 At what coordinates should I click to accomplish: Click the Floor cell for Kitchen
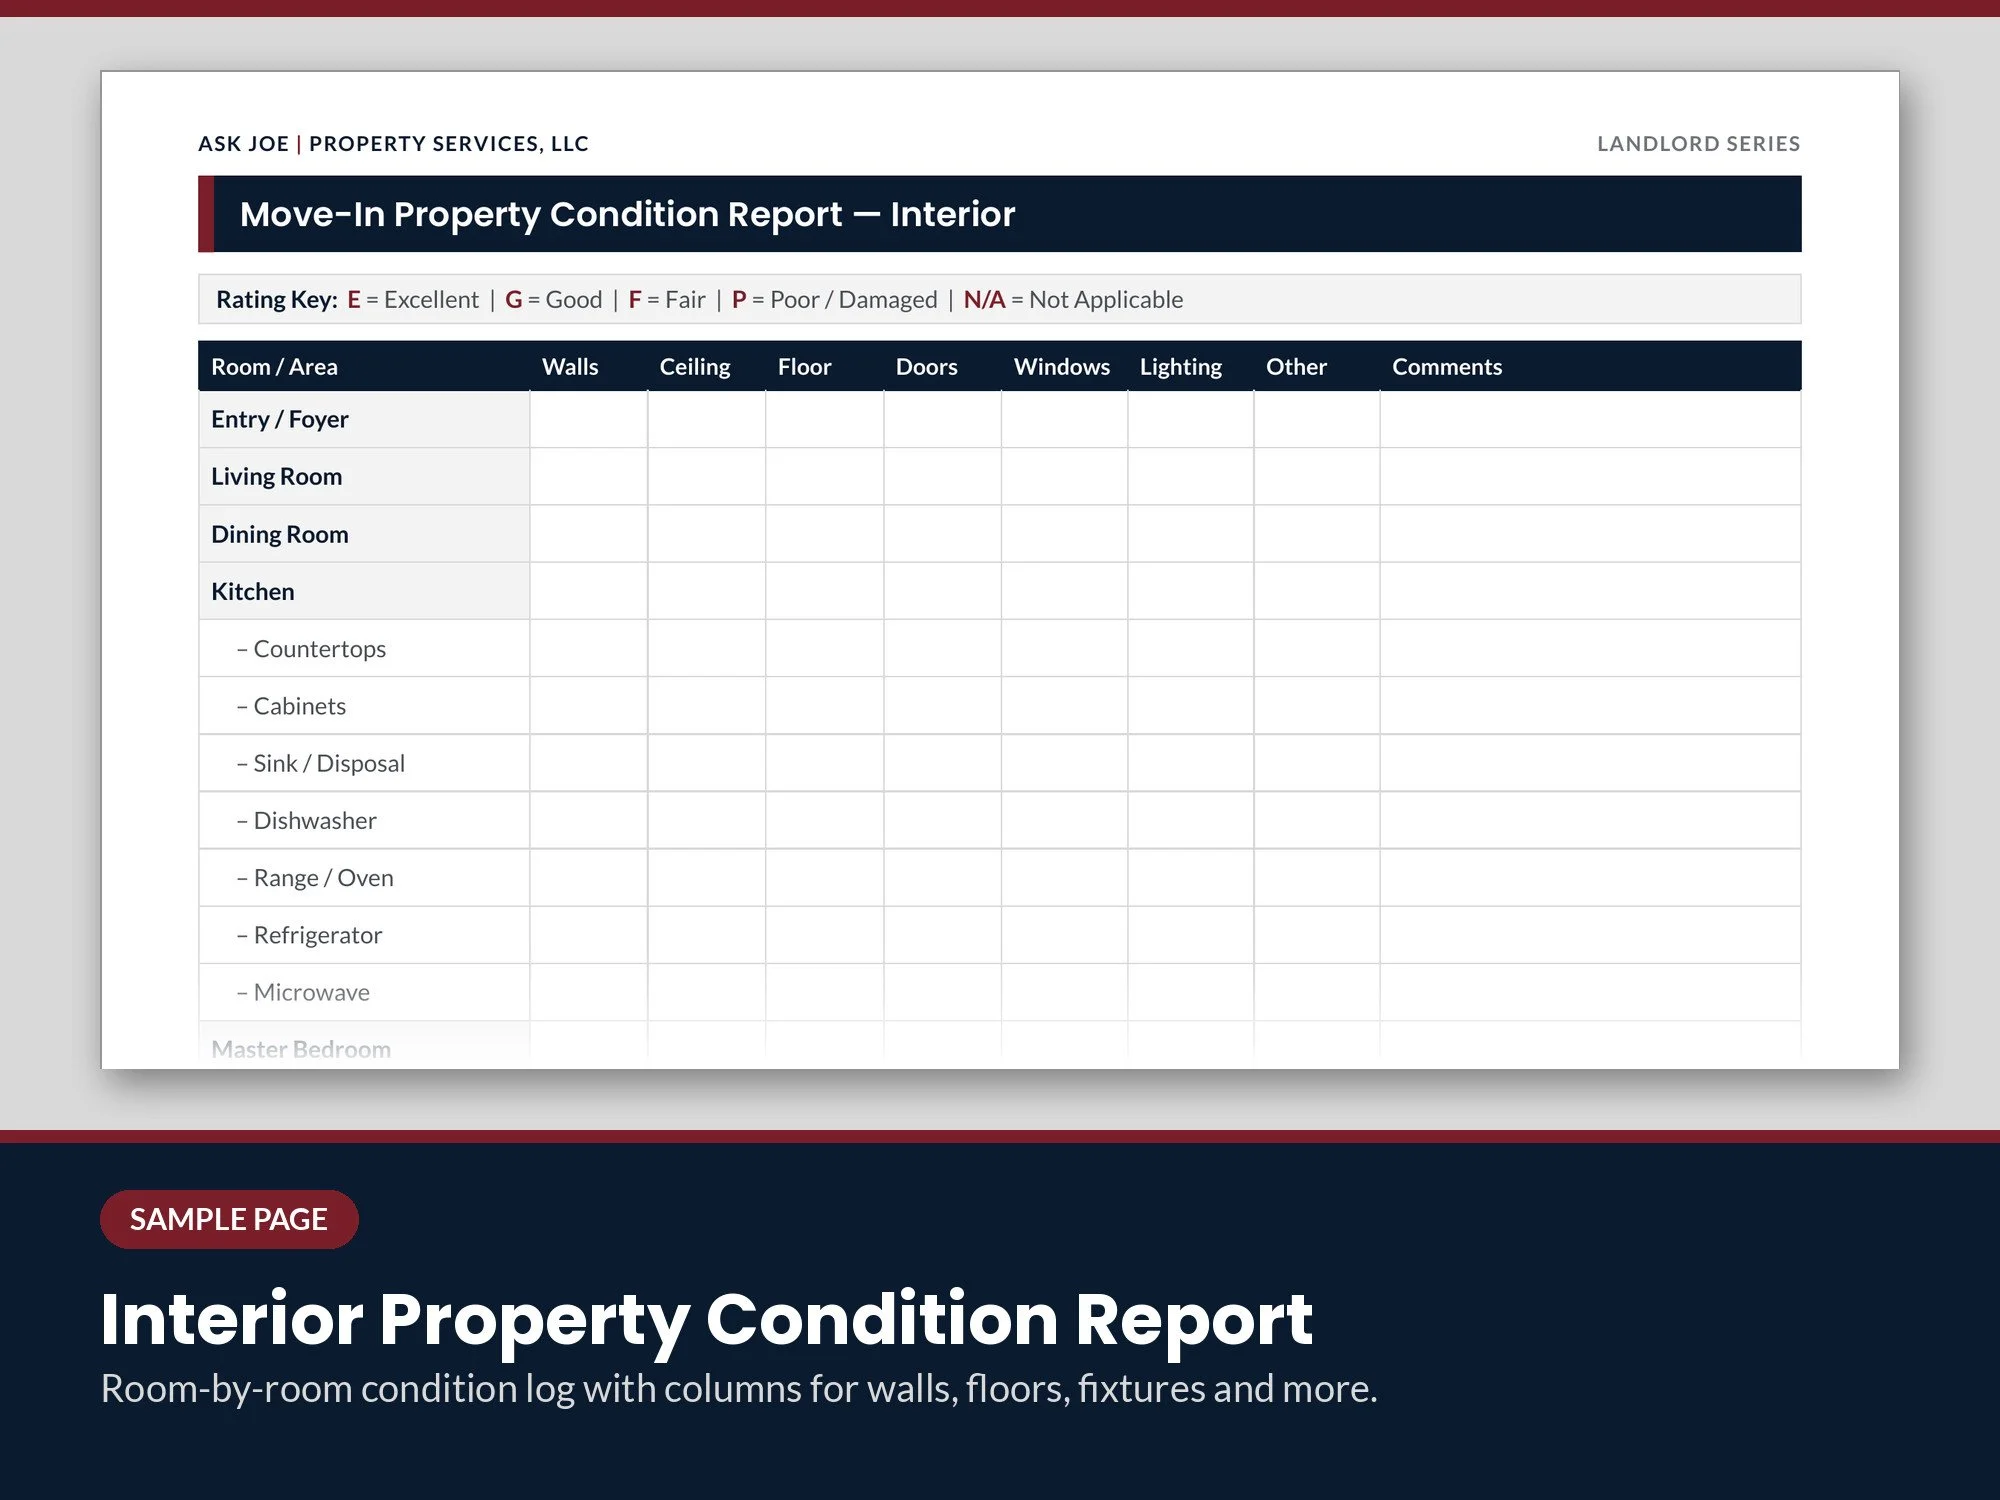[x=825, y=591]
